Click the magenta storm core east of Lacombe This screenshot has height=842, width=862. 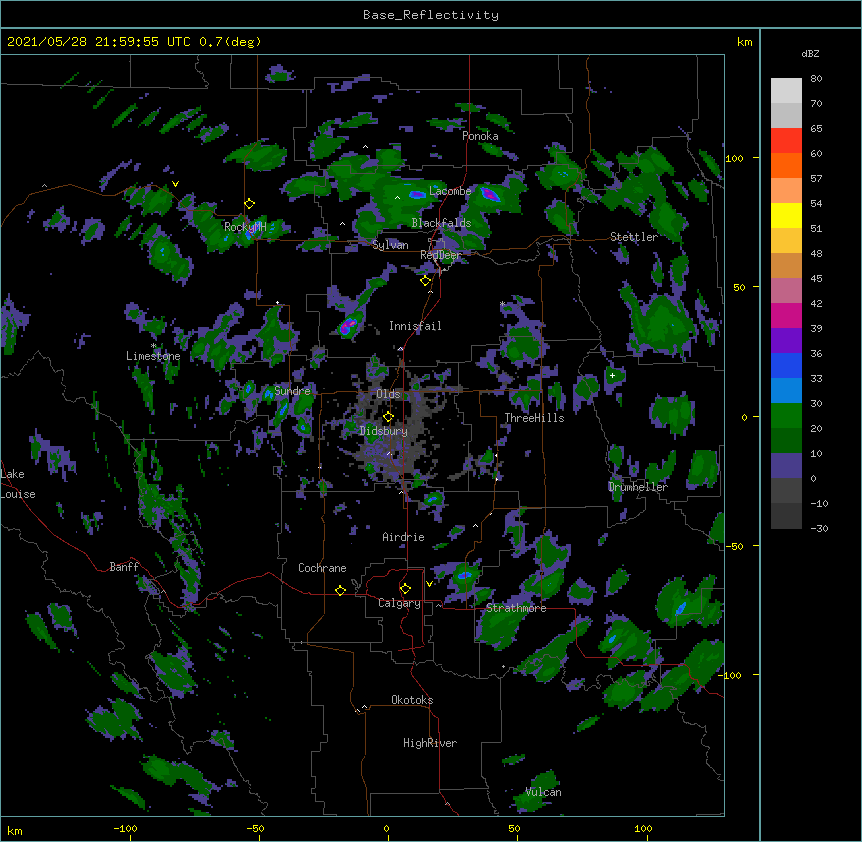click(489, 193)
